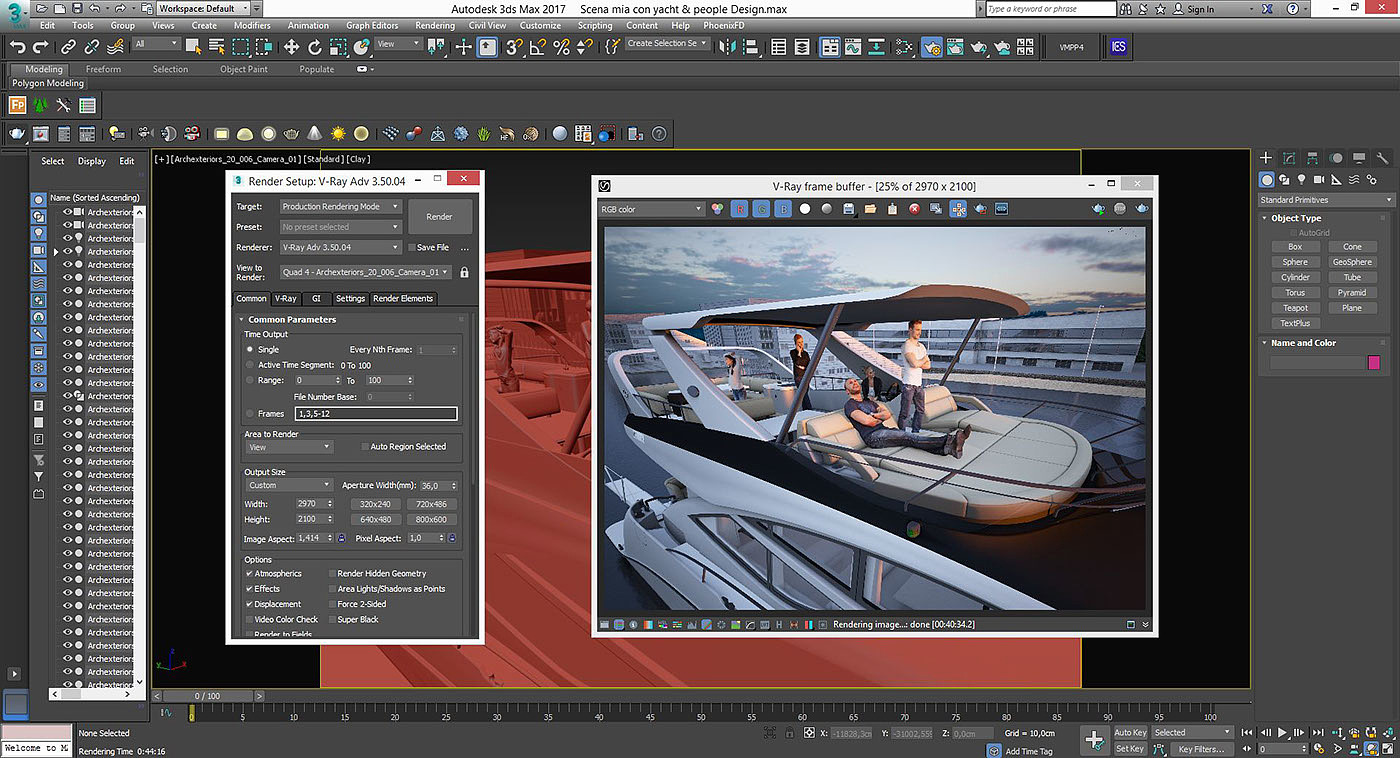The height and width of the screenshot is (758, 1400).
Task: Switch to the GI tab in Render Setup
Action: [x=316, y=298]
